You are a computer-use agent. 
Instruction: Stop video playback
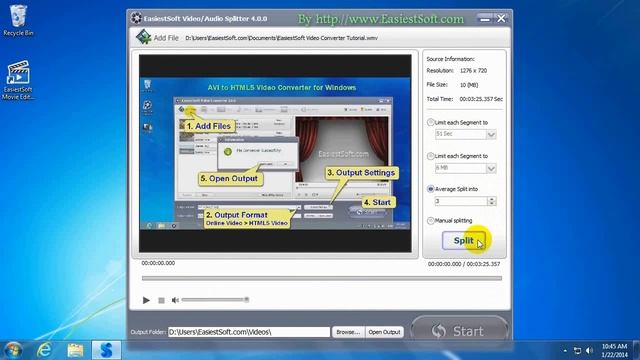click(x=161, y=300)
